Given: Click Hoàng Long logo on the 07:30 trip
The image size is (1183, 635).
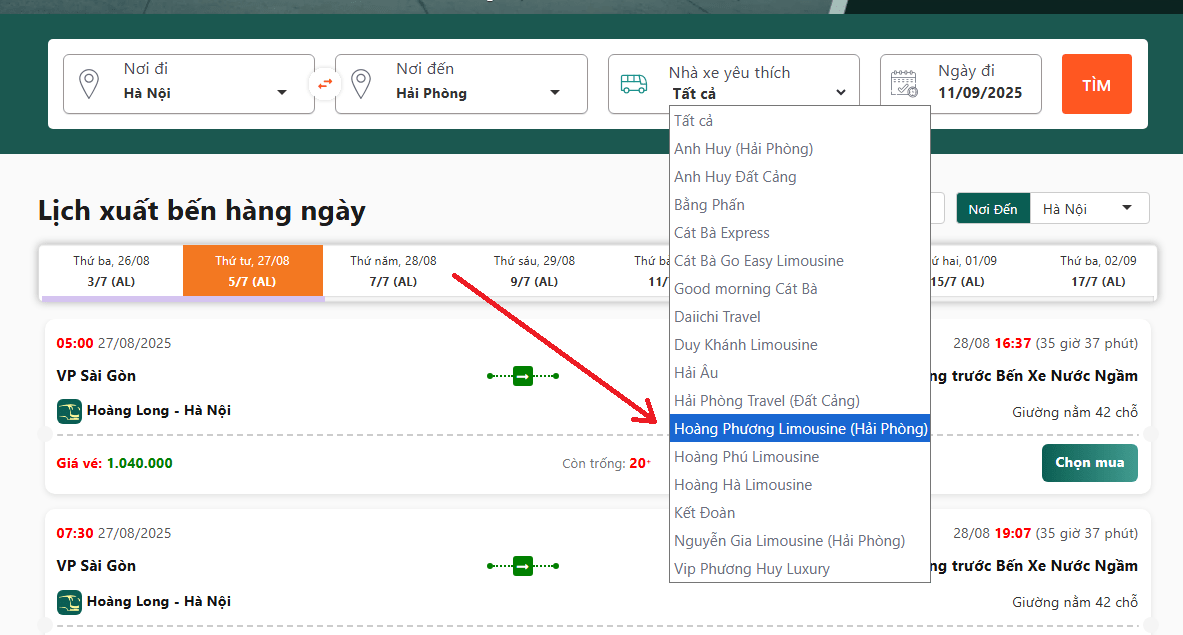Looking at the screenshot, I should pos(69,602).
